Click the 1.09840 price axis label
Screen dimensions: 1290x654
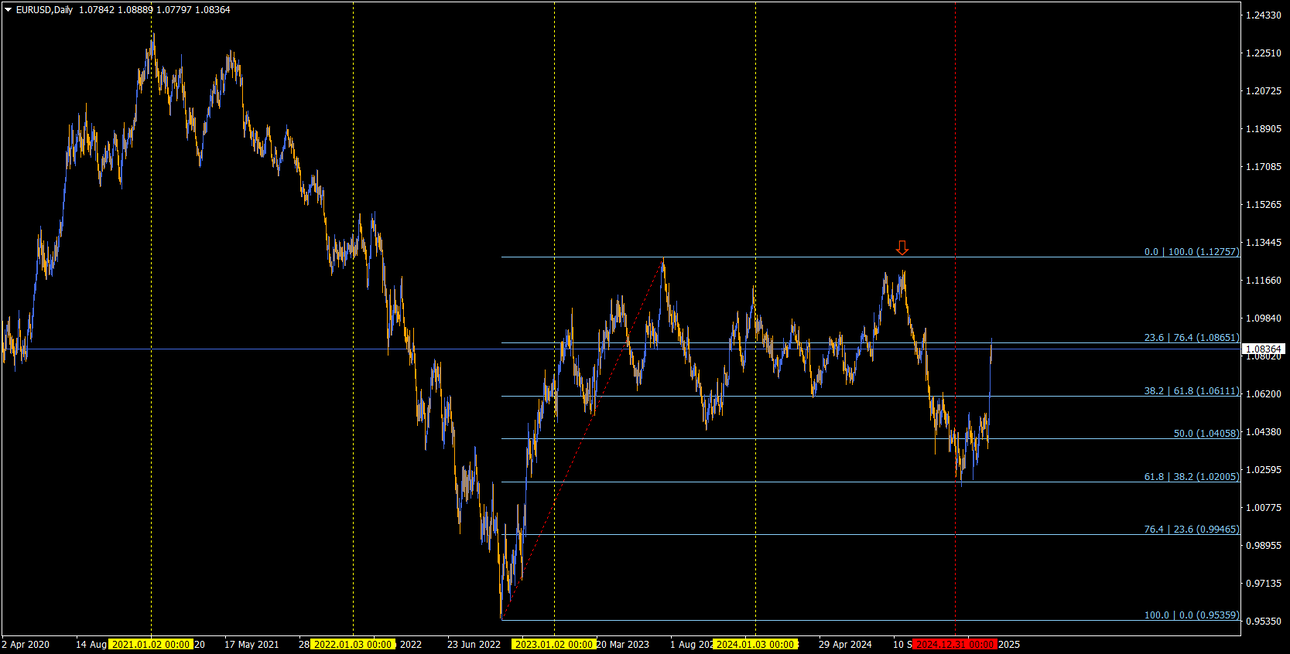tap(1264, 319)
